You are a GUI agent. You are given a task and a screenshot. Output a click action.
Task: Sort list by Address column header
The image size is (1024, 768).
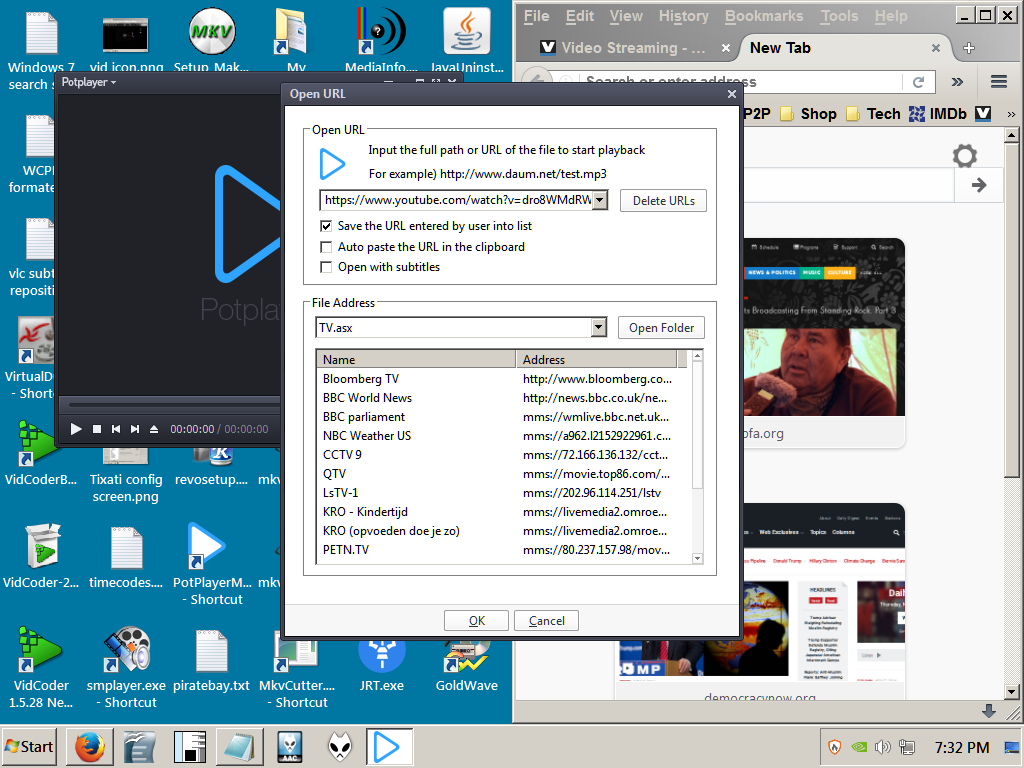click(x=596, y=359)
